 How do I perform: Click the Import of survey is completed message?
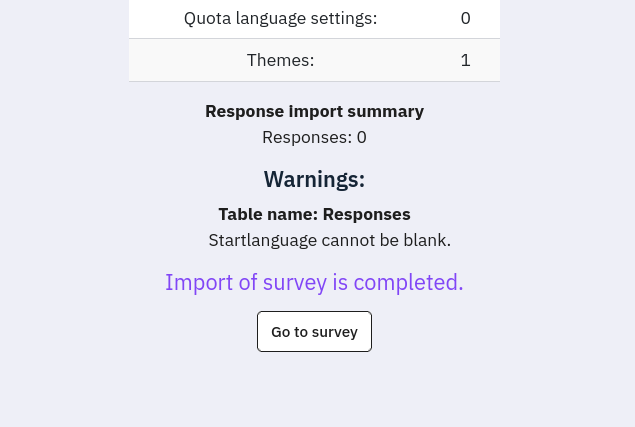[314, 283]
